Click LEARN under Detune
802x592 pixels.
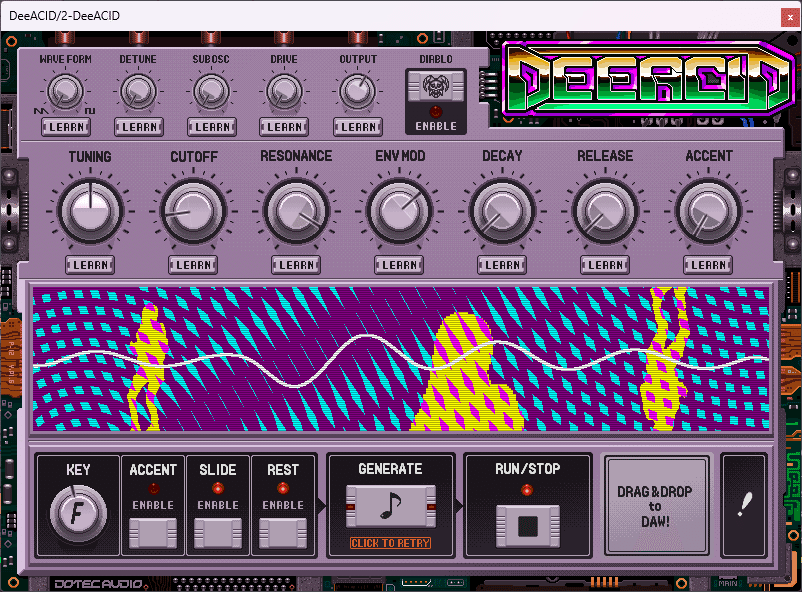(139, 127)
